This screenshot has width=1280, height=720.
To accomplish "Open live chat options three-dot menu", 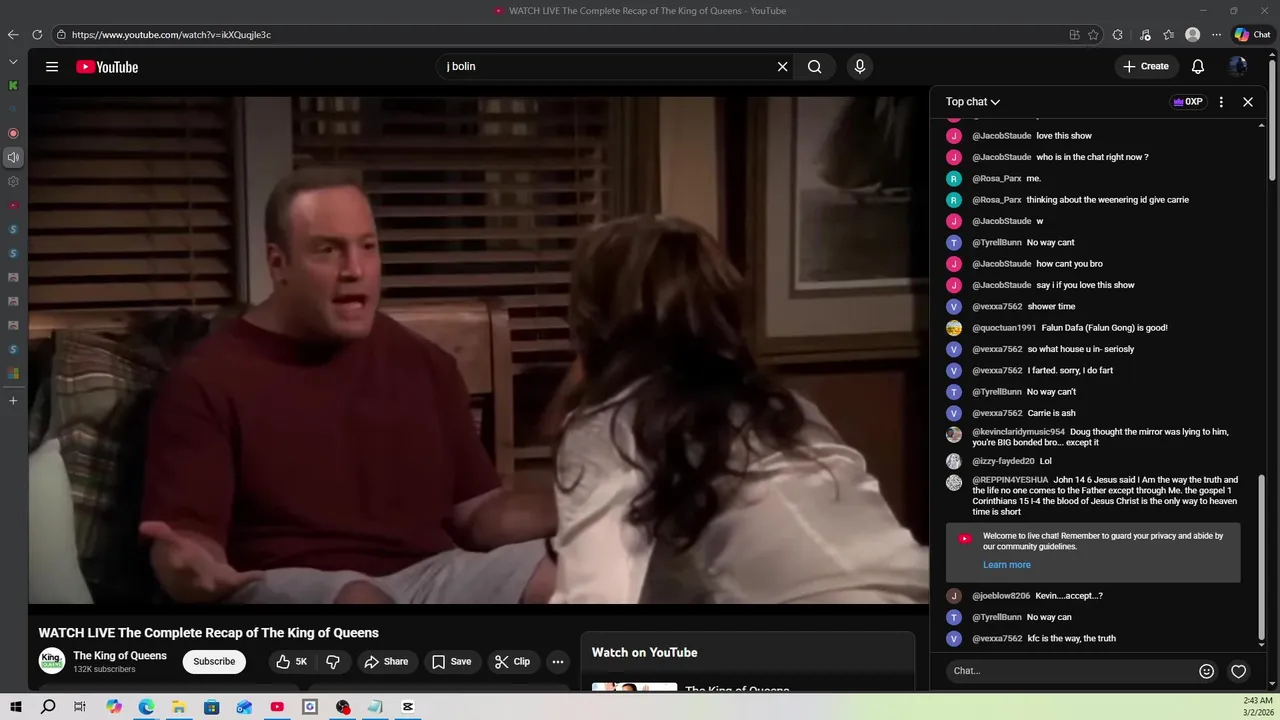I will tap(1220, 102).
